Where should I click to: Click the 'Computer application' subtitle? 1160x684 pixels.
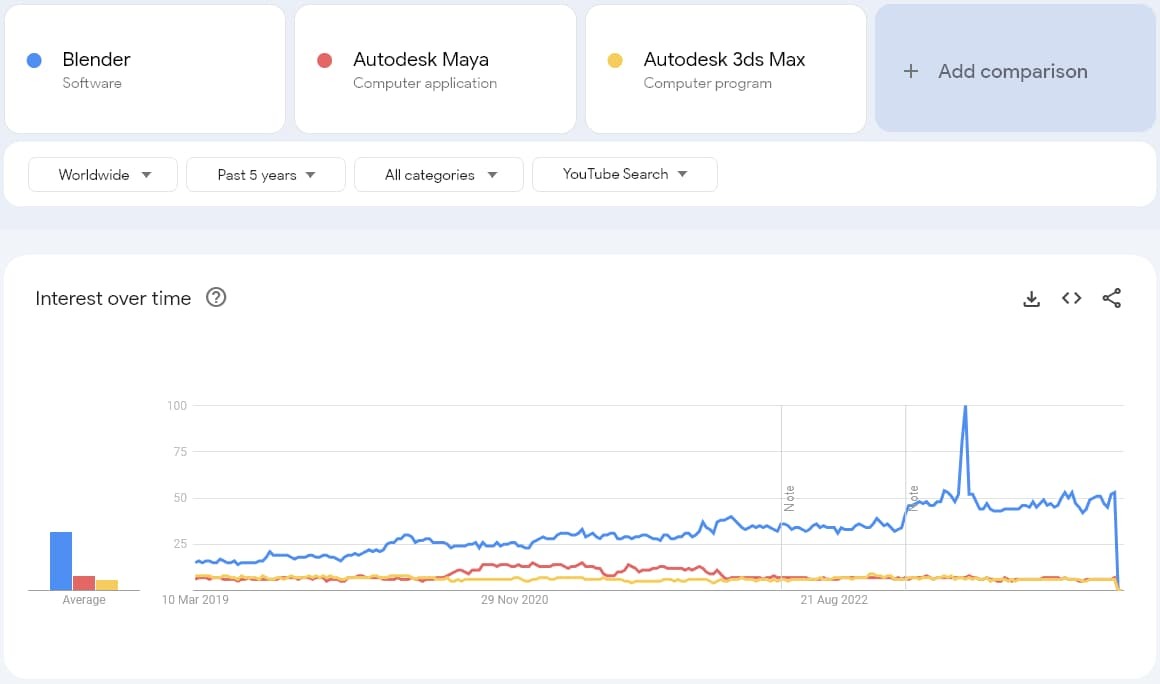425,83
